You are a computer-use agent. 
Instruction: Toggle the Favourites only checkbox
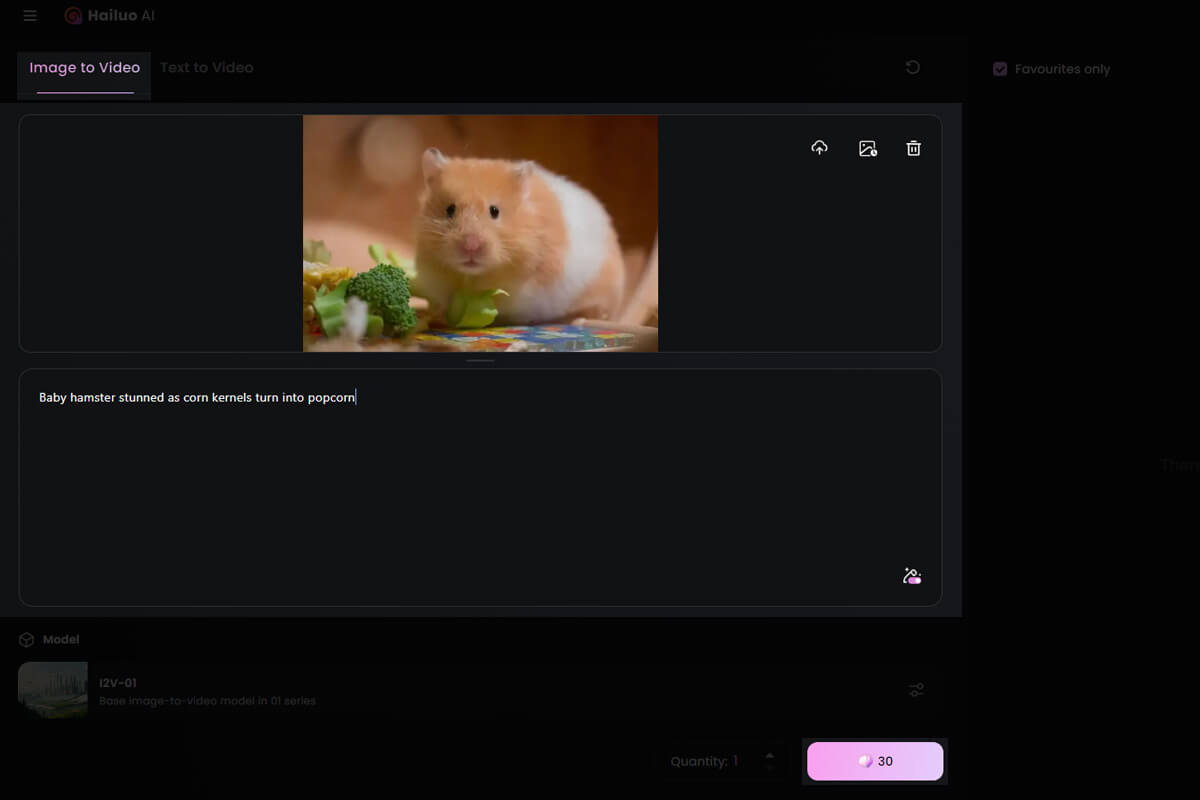[999, 69]
